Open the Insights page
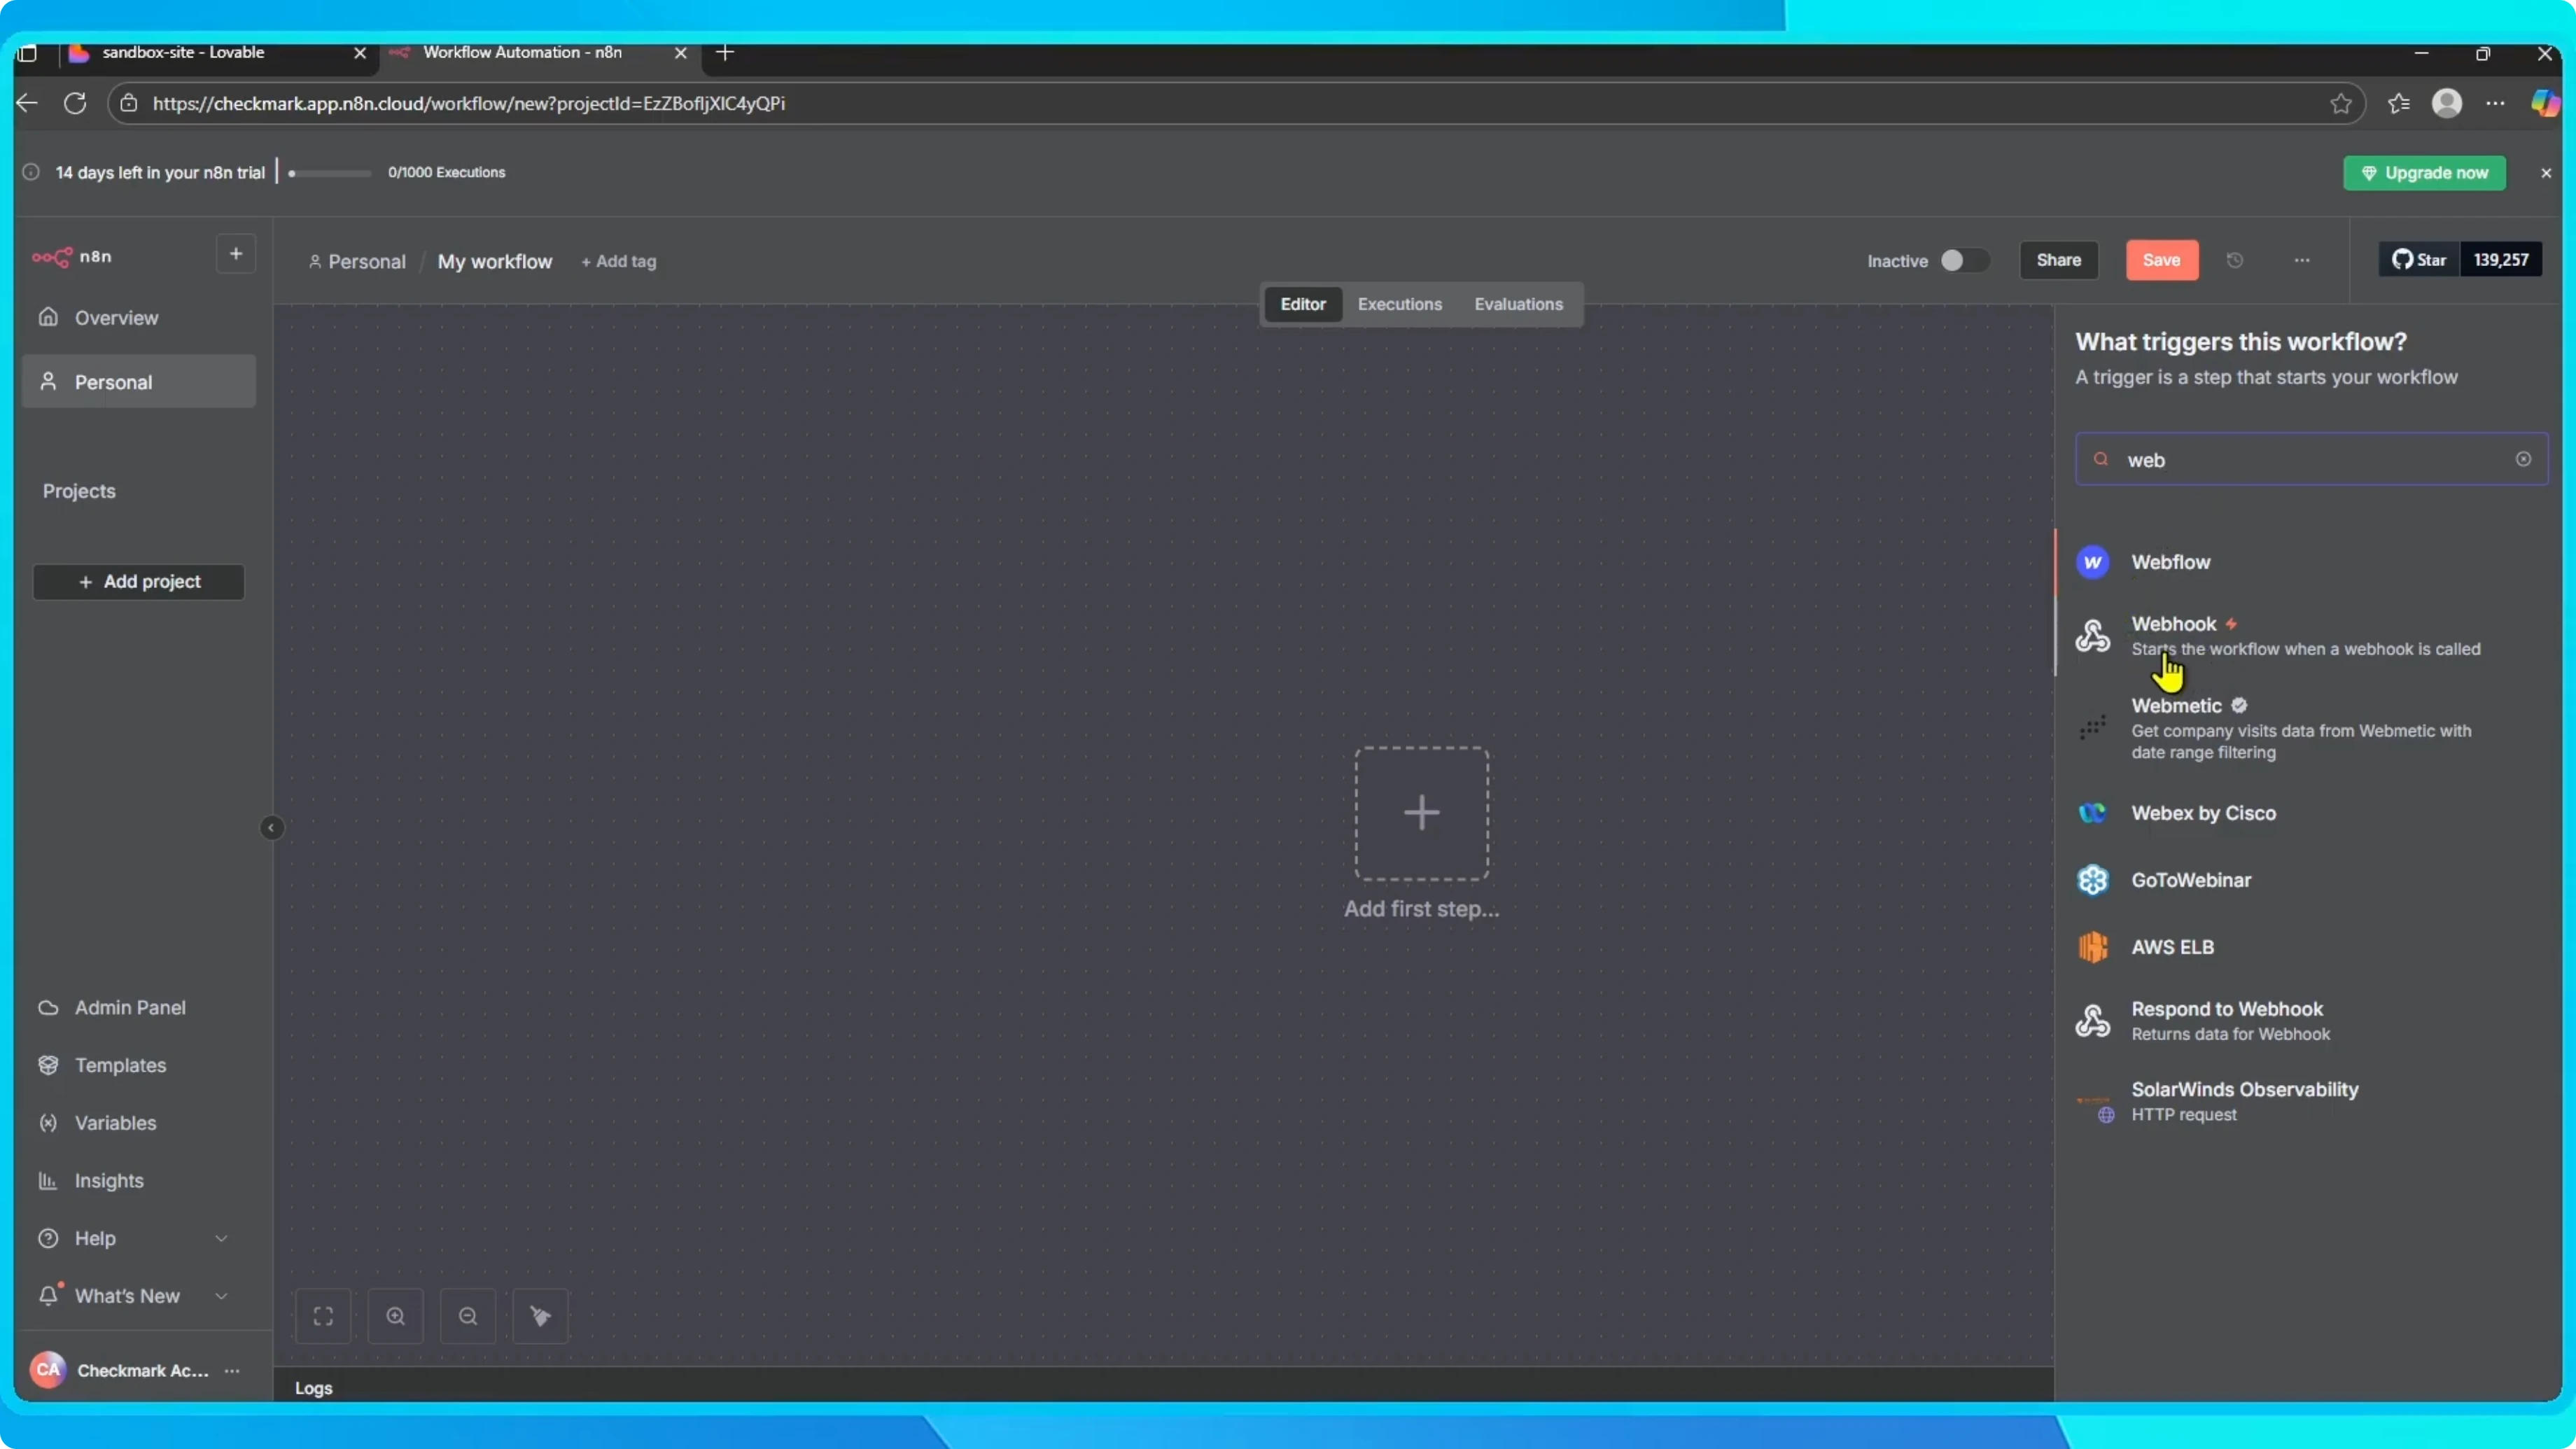This screenshot has height=1449, width=2576. 109,1181
